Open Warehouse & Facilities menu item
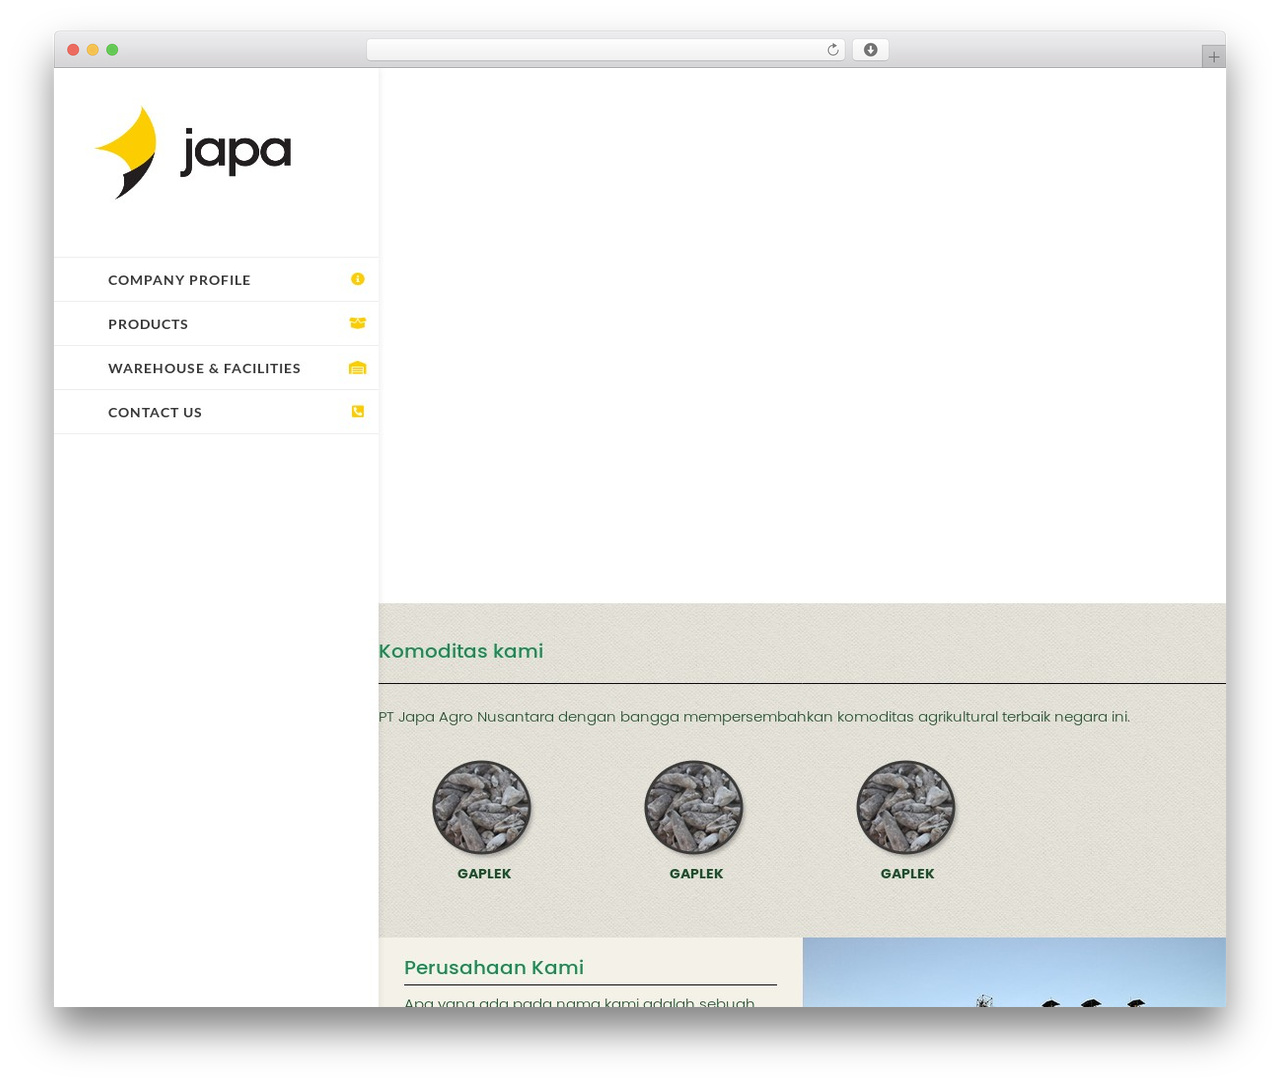 (x=216, y=368)
